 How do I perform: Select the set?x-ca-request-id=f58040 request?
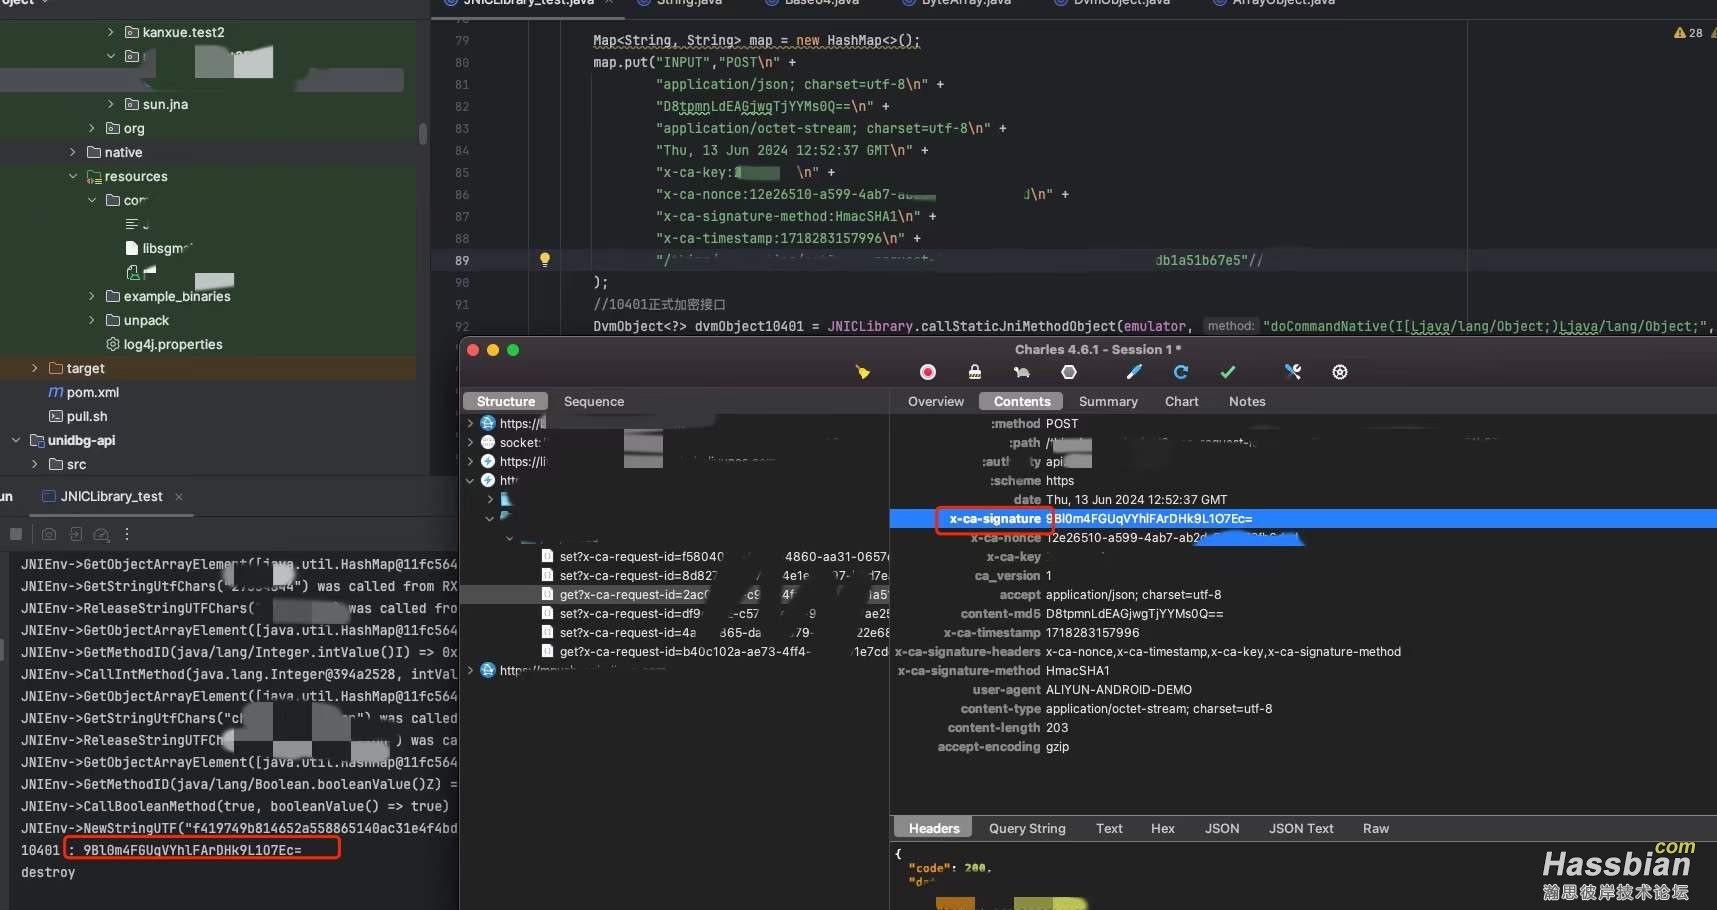pyautogui.click(x=675, y=557)
